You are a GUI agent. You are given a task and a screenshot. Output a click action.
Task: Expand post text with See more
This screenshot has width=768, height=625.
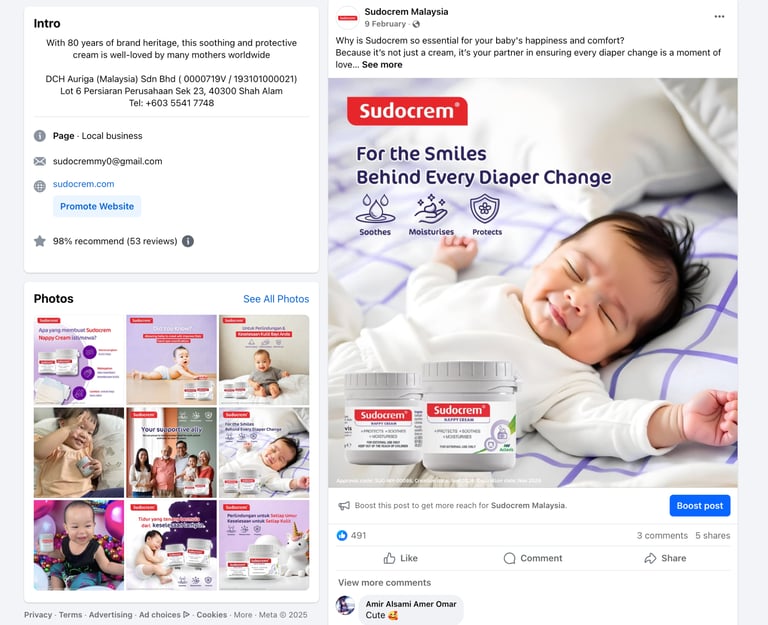click(x=382, y=65)
